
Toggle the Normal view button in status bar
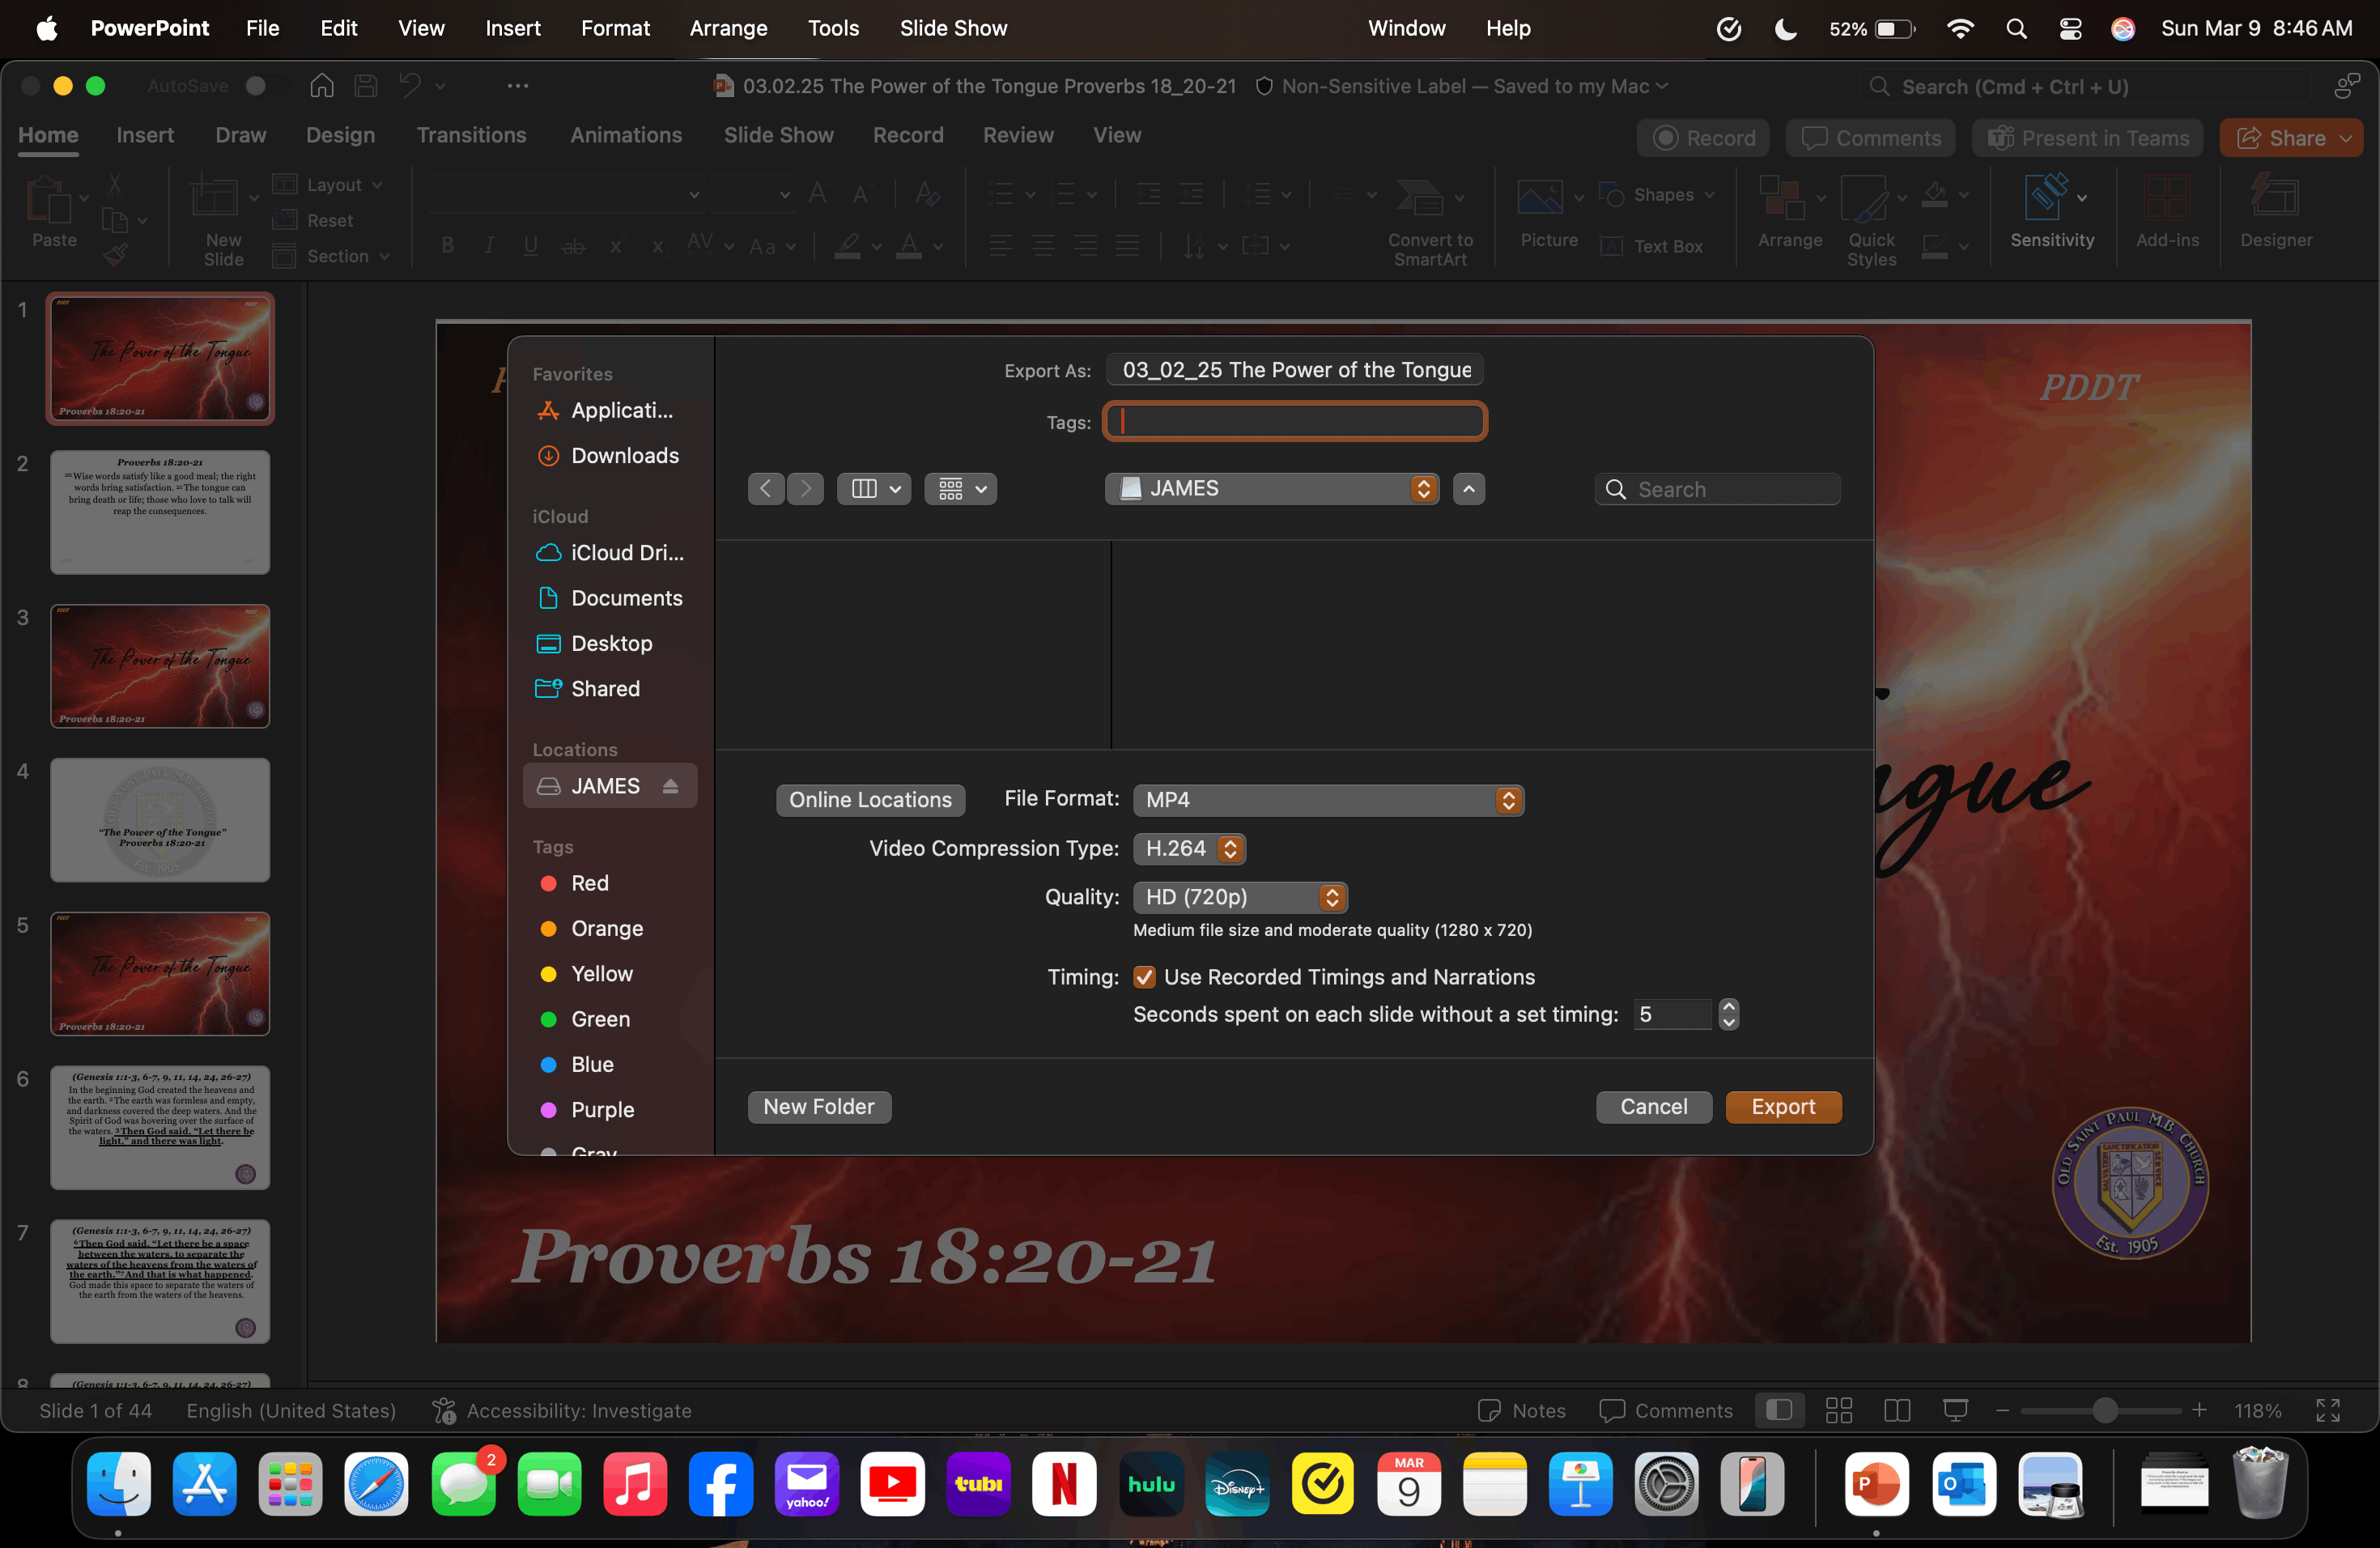(1779, 1410)
